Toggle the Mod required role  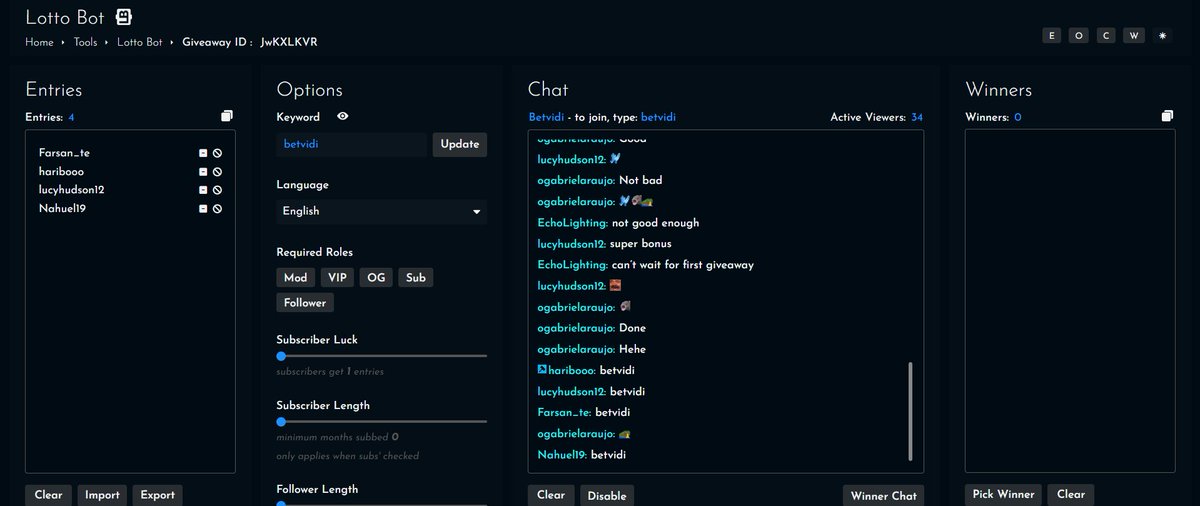point(296,278)
